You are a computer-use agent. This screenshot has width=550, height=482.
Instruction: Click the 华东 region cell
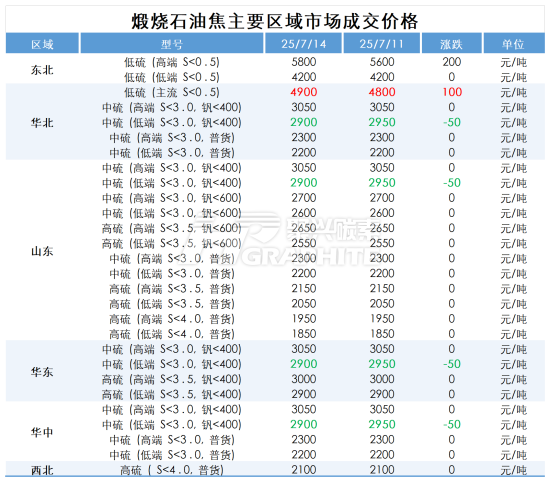[42, 372]
